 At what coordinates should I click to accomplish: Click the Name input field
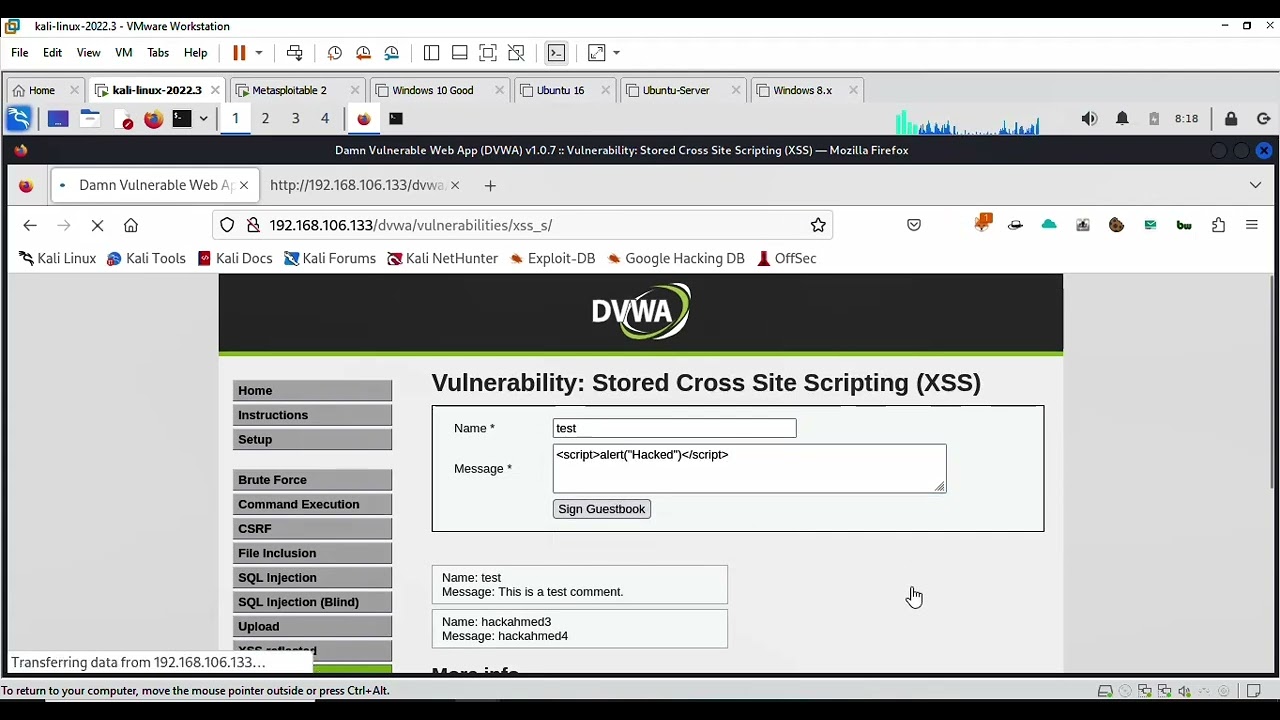coord(674,428)
